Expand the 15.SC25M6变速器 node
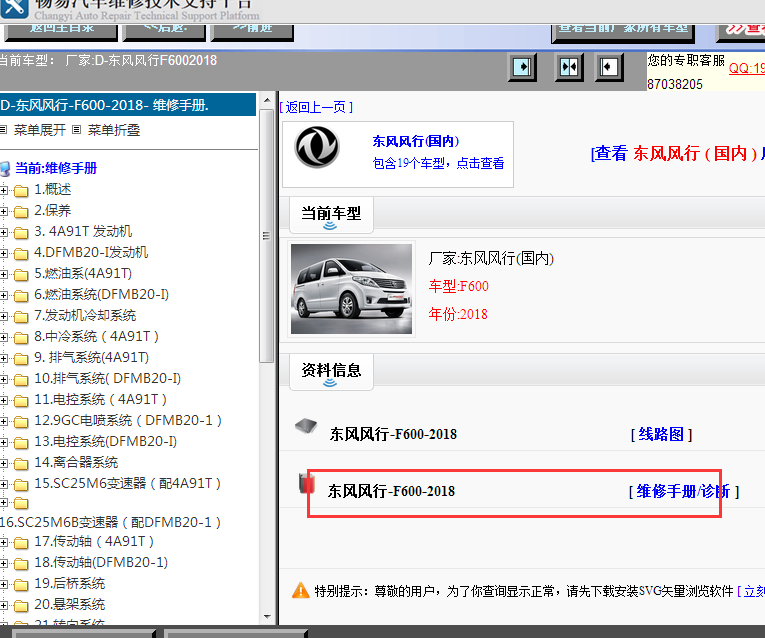Viewport: 765px width, 638px height. pos(4,484)
